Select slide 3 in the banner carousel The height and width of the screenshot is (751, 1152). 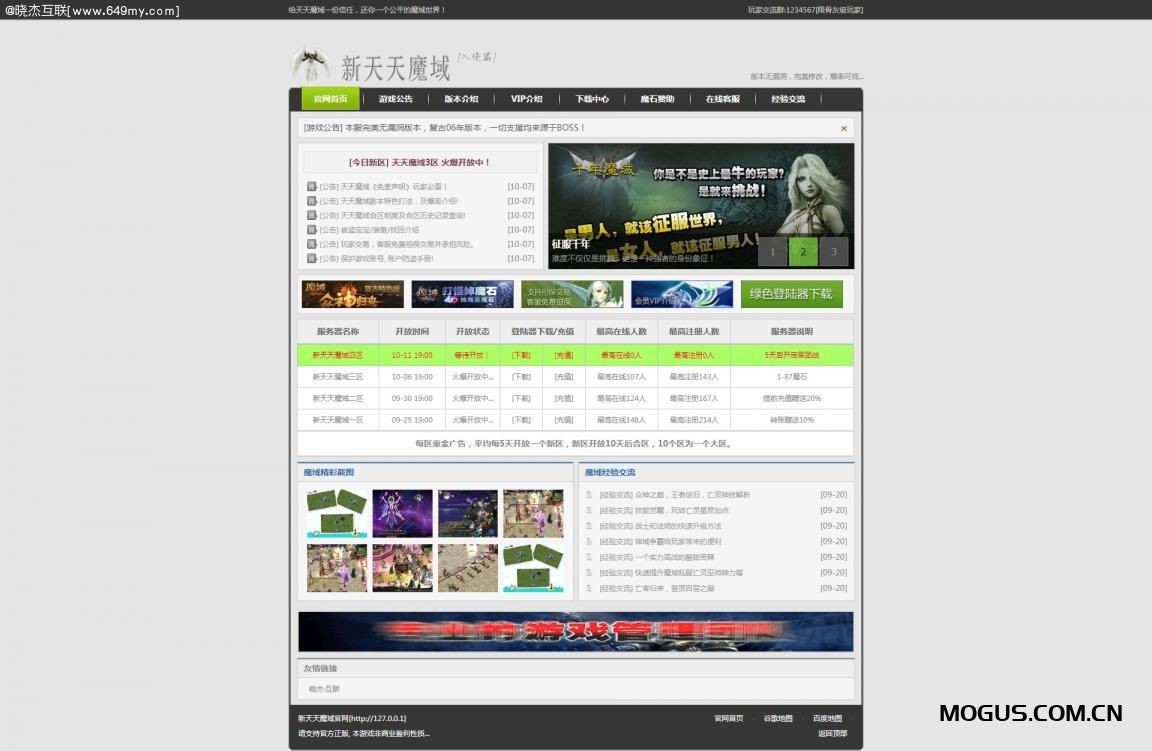834,252
